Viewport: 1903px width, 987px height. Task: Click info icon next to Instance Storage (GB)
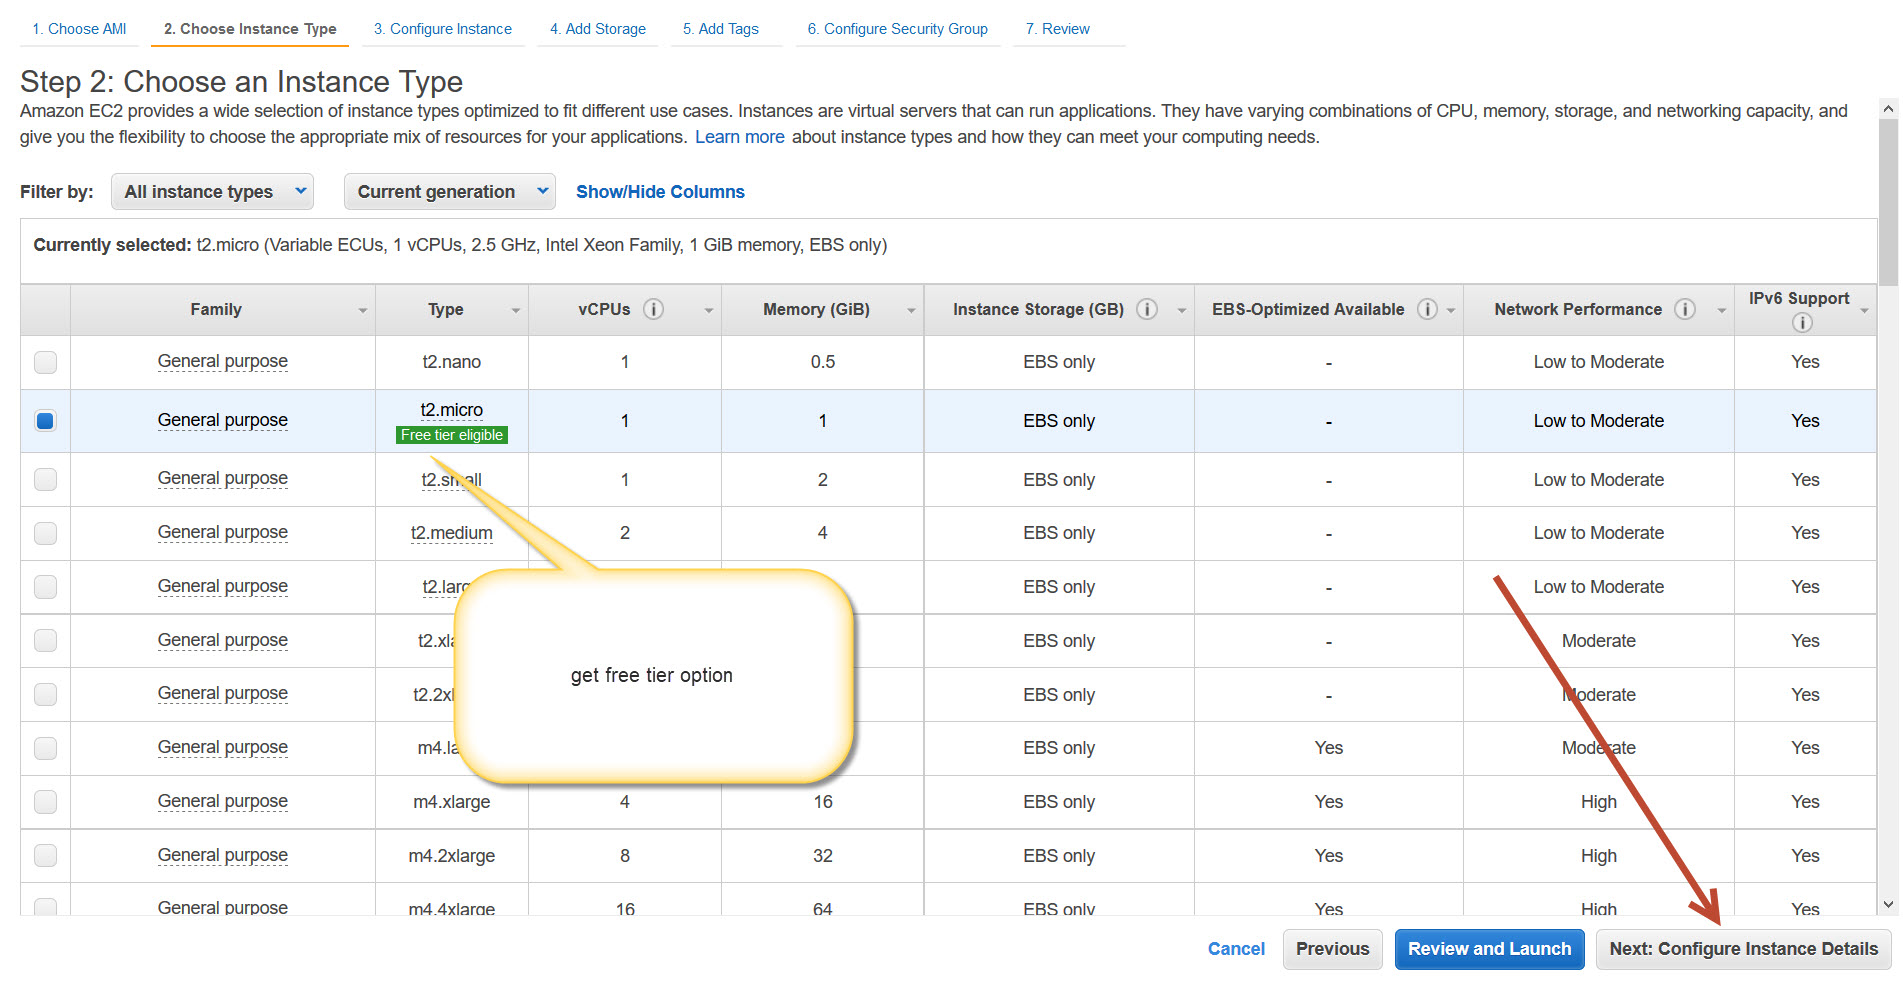coord(1147,310)
